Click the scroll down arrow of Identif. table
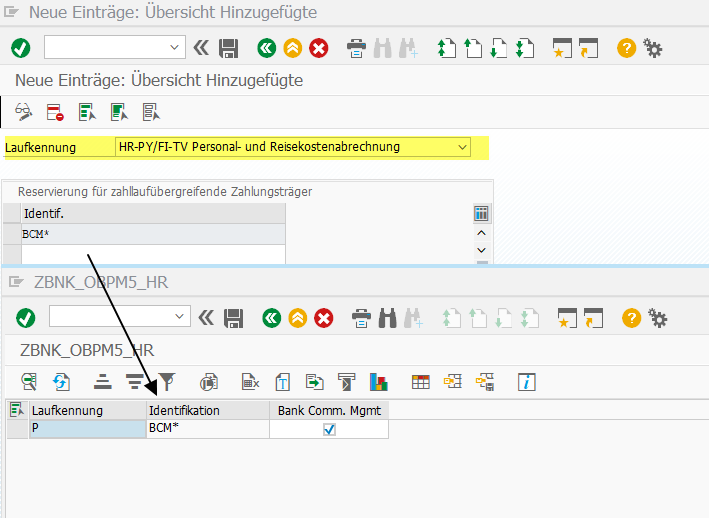Screen dimensions: 709x518 (481, 251)
